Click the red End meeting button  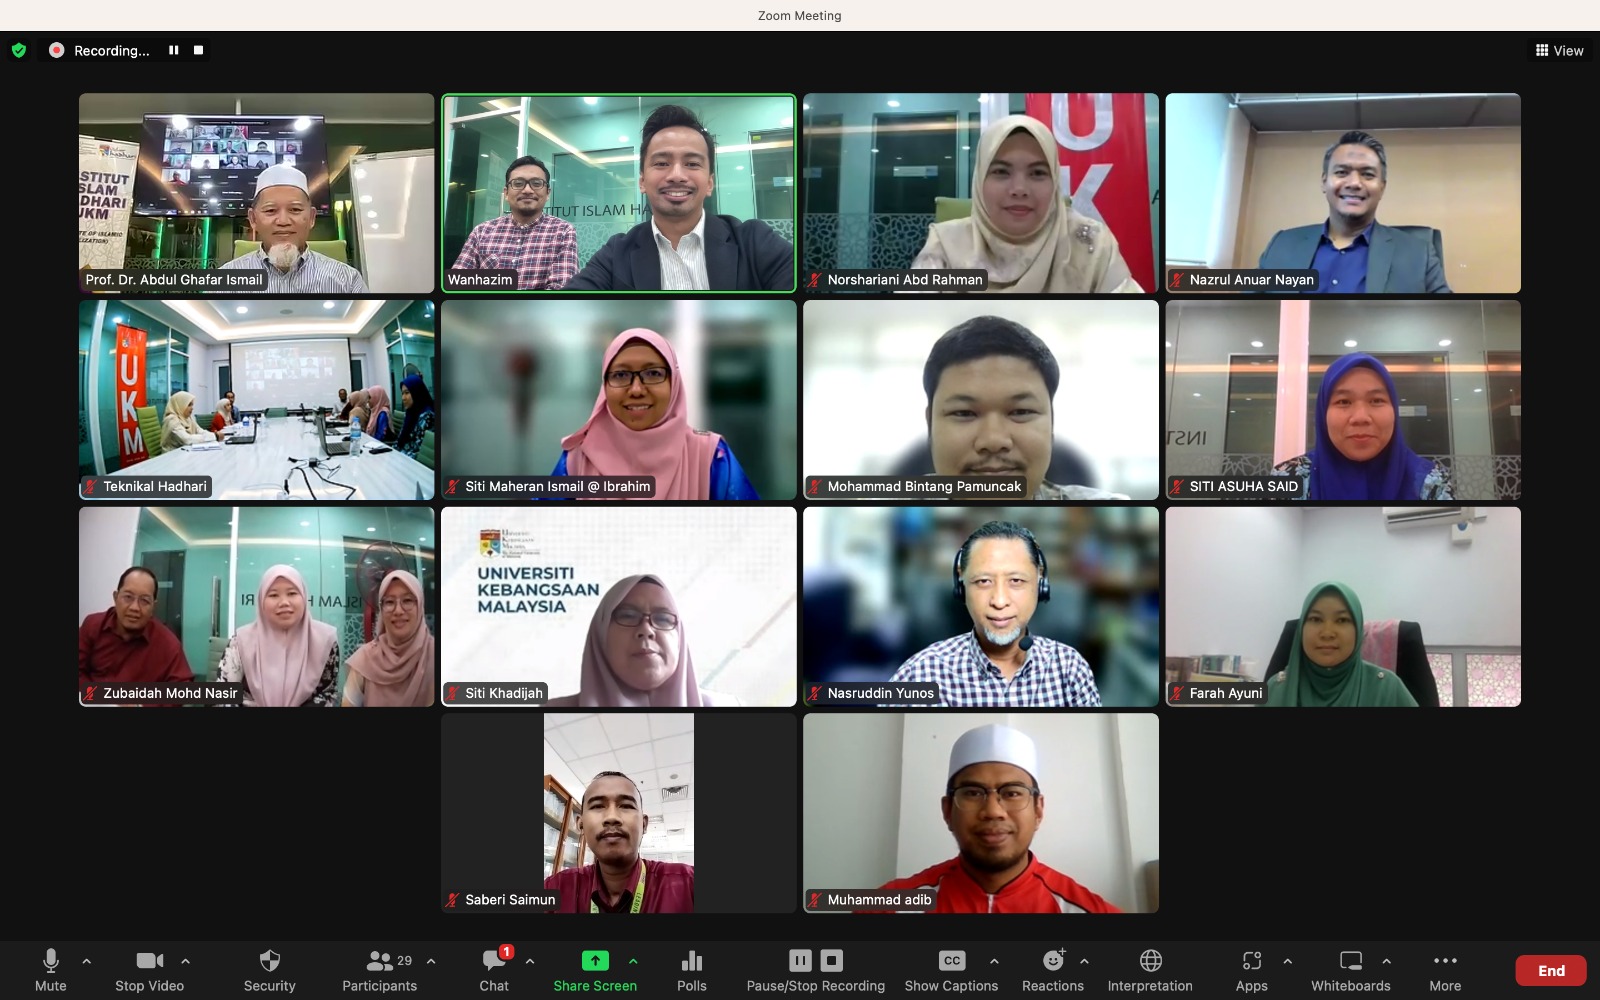point(1551,970)
